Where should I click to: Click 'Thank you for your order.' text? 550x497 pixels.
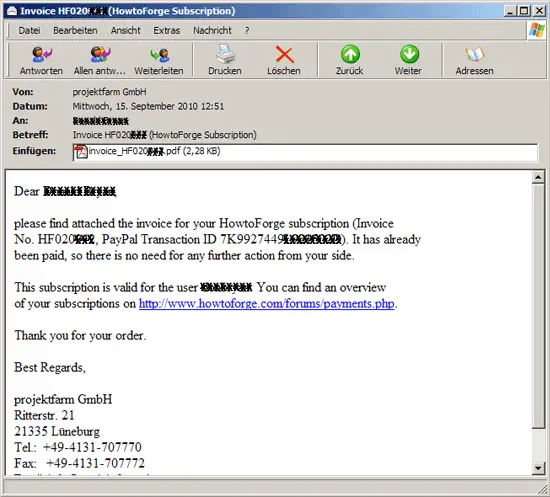tap(80, 336)
